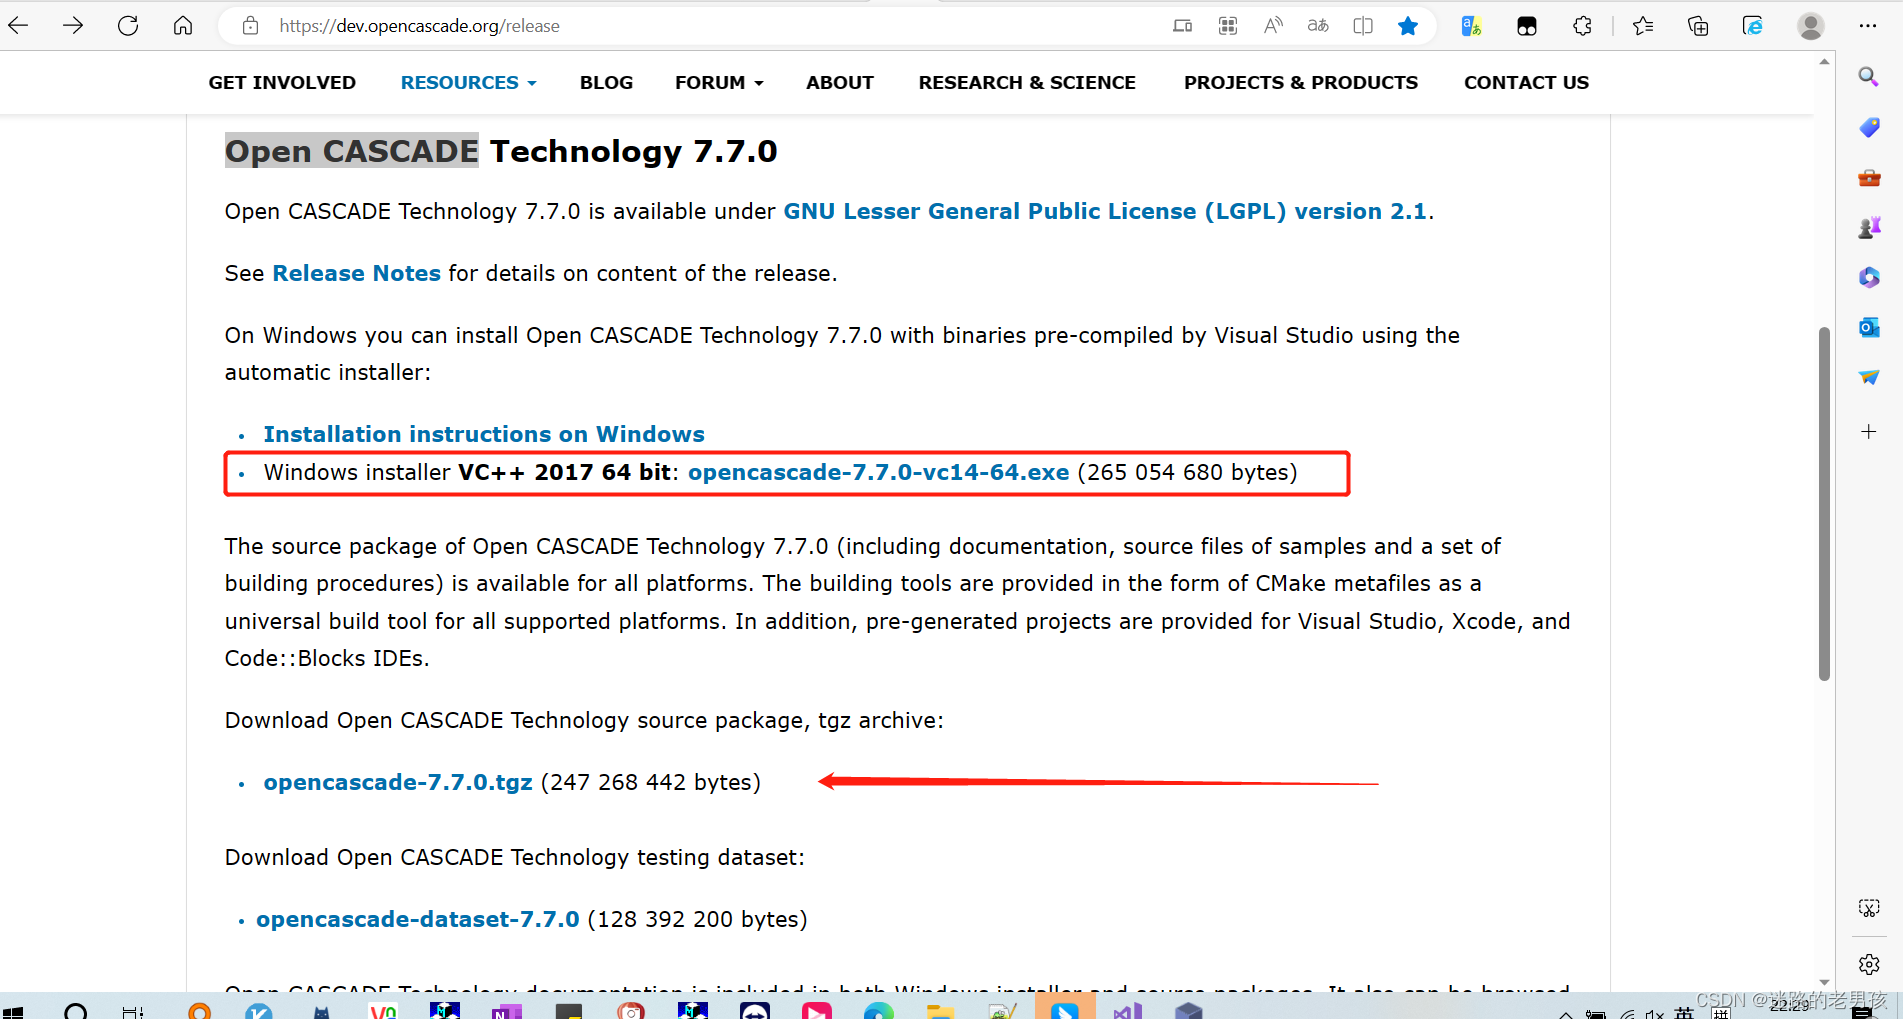Open the Release Notes link
This screenshot has width=1903, height=1019.
[356, 274]
